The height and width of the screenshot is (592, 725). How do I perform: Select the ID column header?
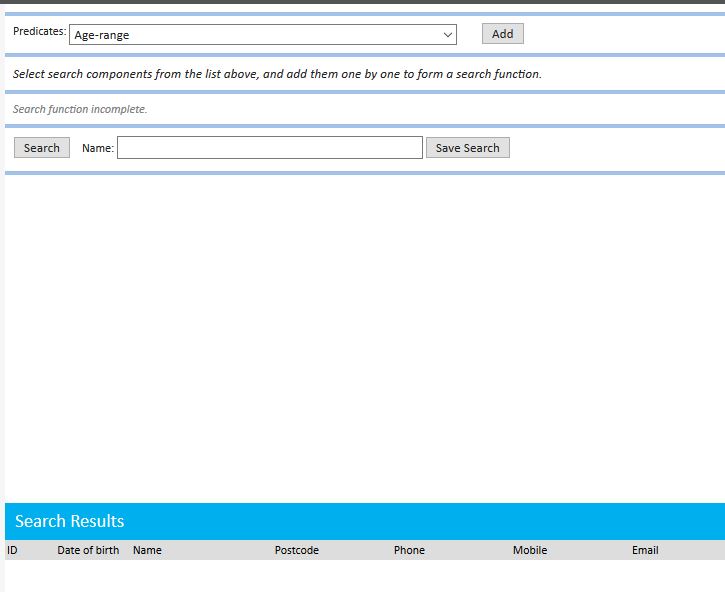(x=12, y=550)
